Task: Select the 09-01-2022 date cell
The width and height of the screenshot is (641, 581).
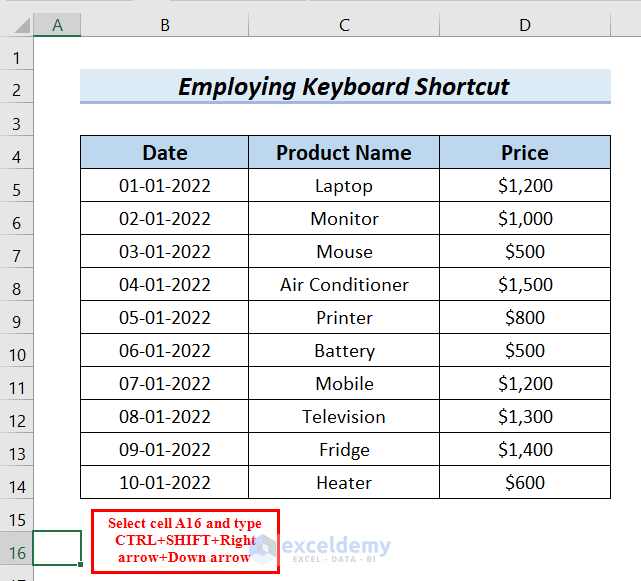Action: (x=164, y=449)
